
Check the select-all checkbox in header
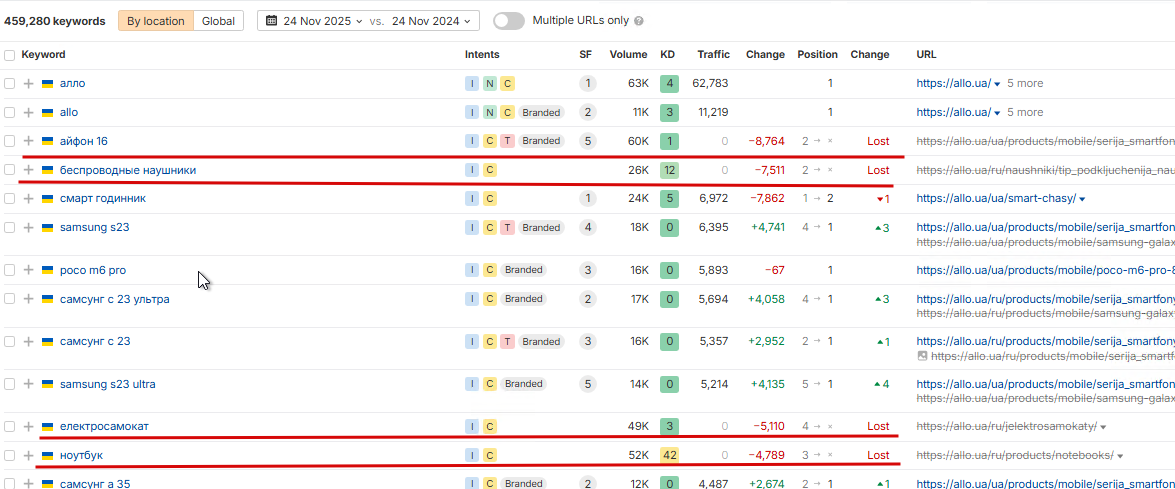9,55
